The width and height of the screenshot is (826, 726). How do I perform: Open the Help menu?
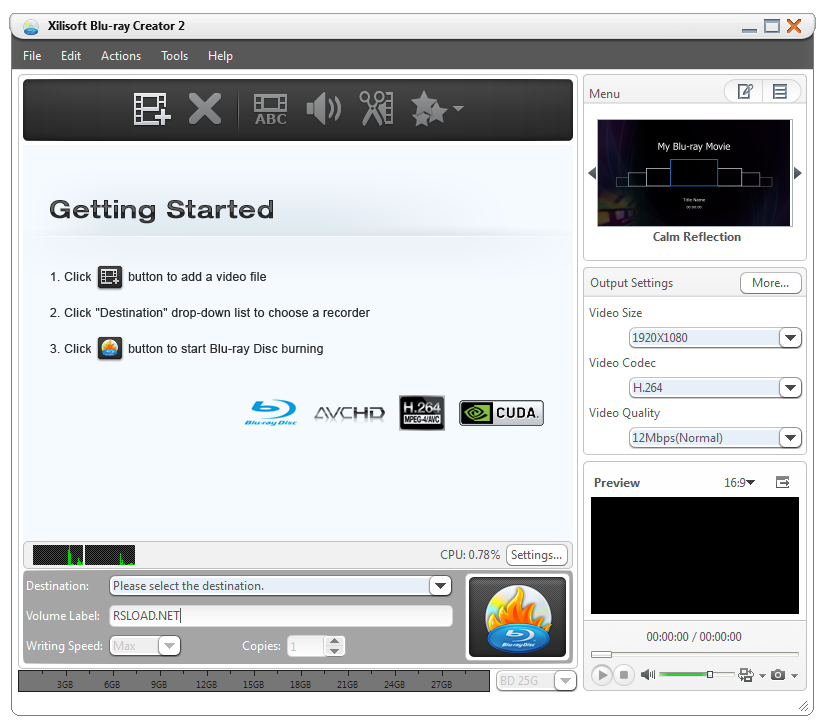coord(220,56)
